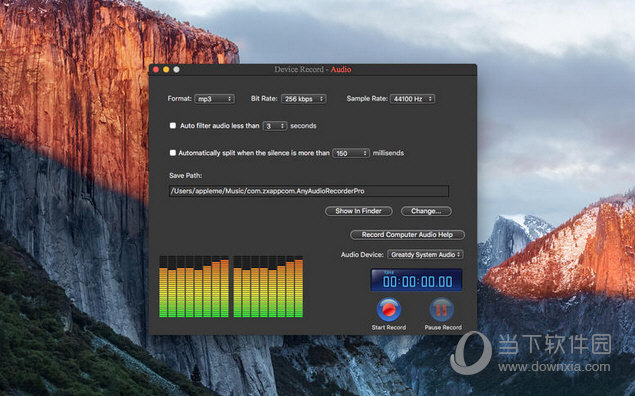Enable Automatically split when silence checkbox
This screenshot has width=635, height=396.
tap(173, 153)
